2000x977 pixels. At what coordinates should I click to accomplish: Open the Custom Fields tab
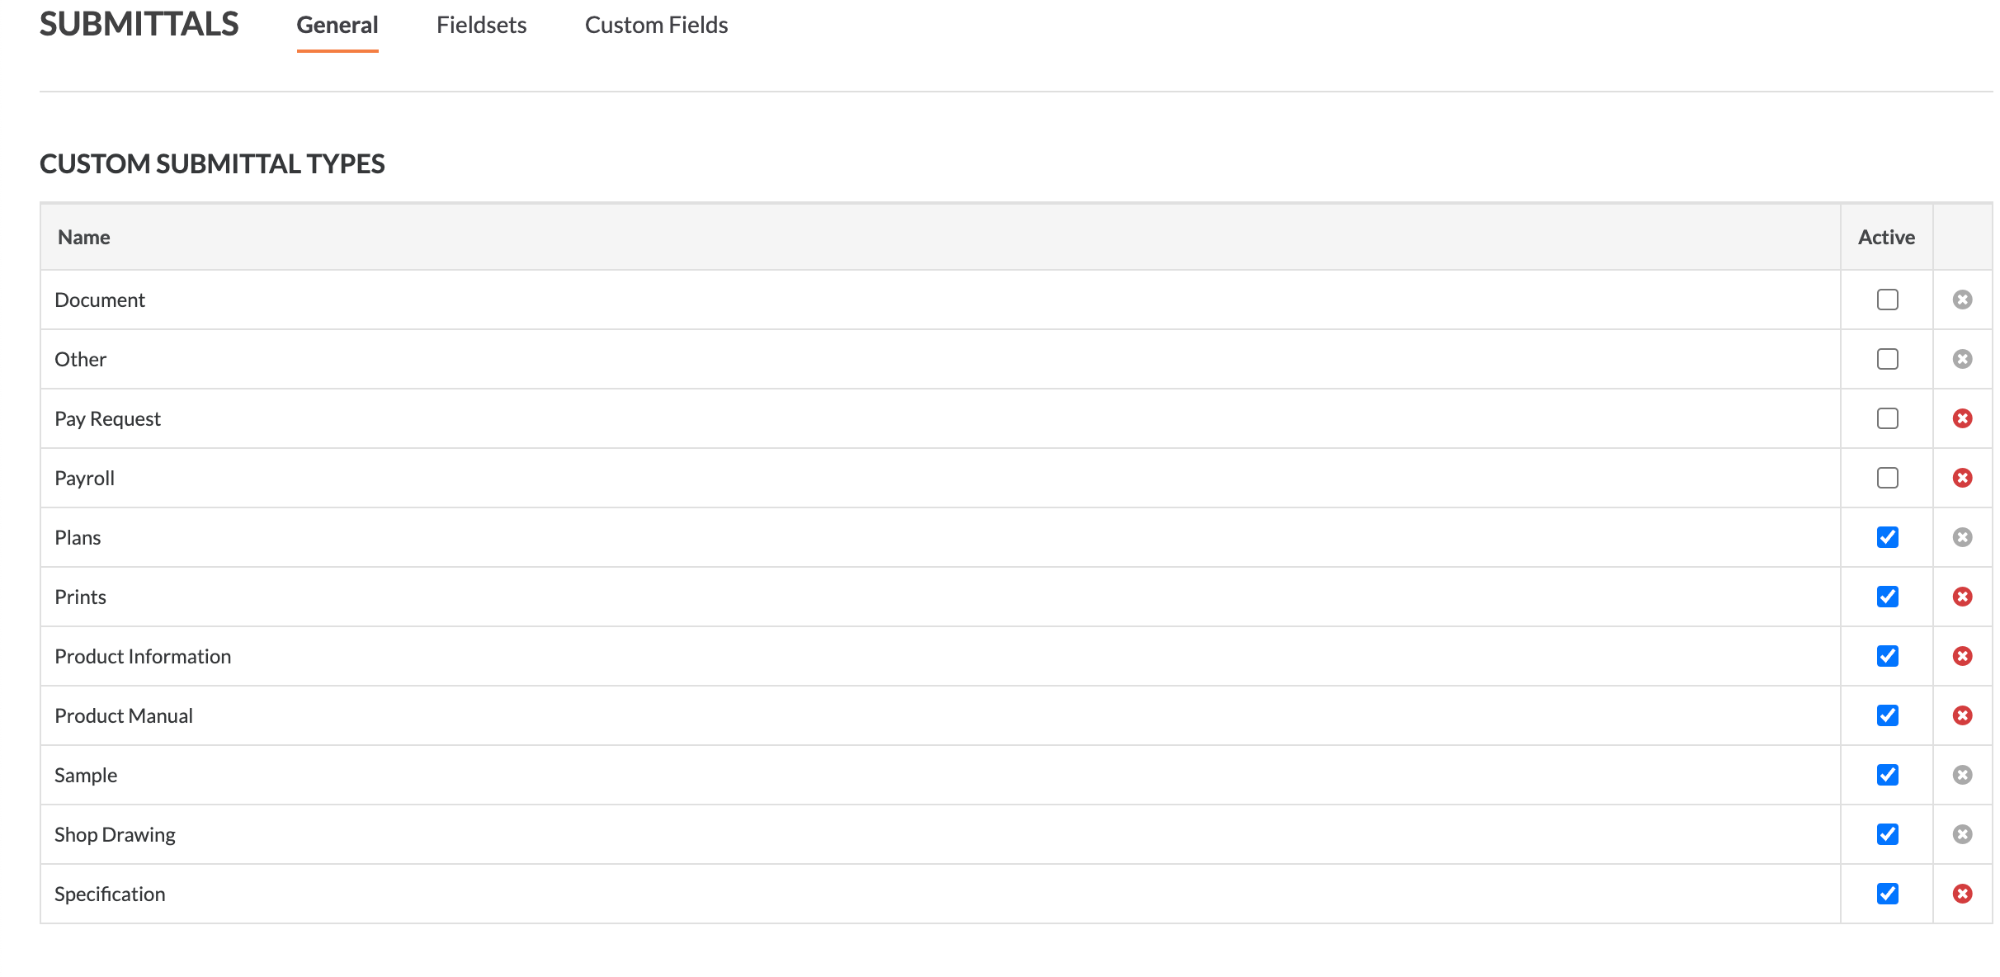pyautogui.click(x=656, y=25)
